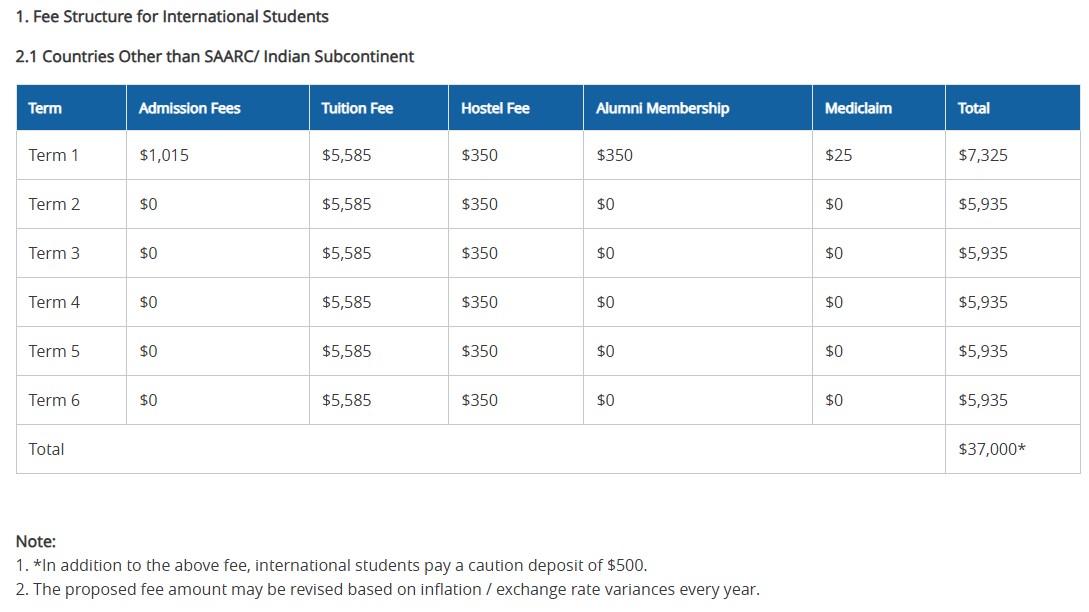
Task: Click the Admission Fees column header
Action: 189,108
